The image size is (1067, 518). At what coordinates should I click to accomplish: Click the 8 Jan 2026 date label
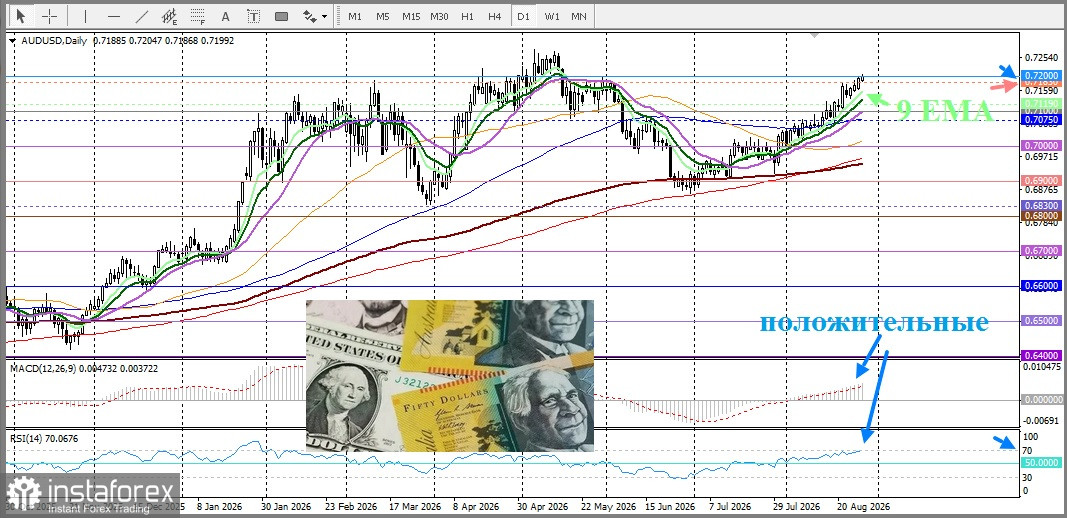(x=220, y=507)
